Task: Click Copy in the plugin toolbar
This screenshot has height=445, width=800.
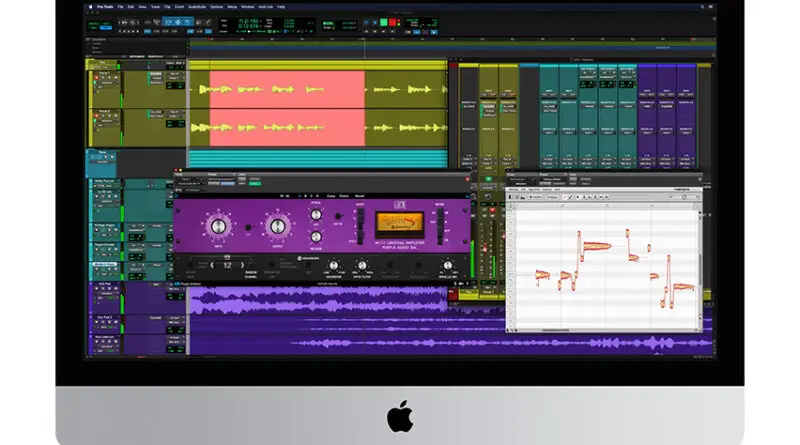Action: tap(331, 196)
